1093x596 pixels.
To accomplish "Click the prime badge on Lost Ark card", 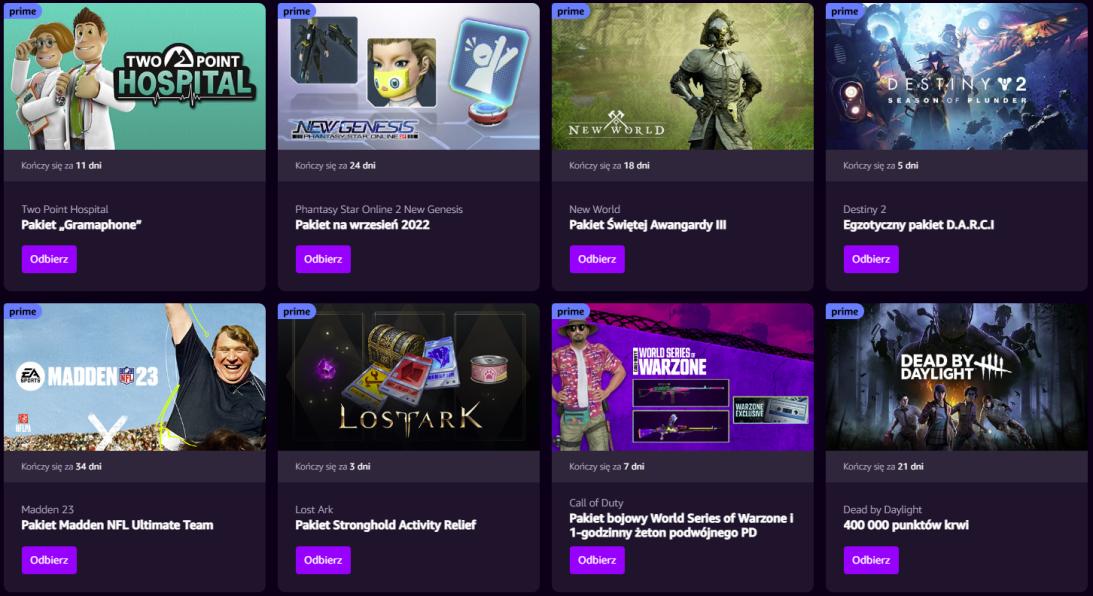I will 296,312.
